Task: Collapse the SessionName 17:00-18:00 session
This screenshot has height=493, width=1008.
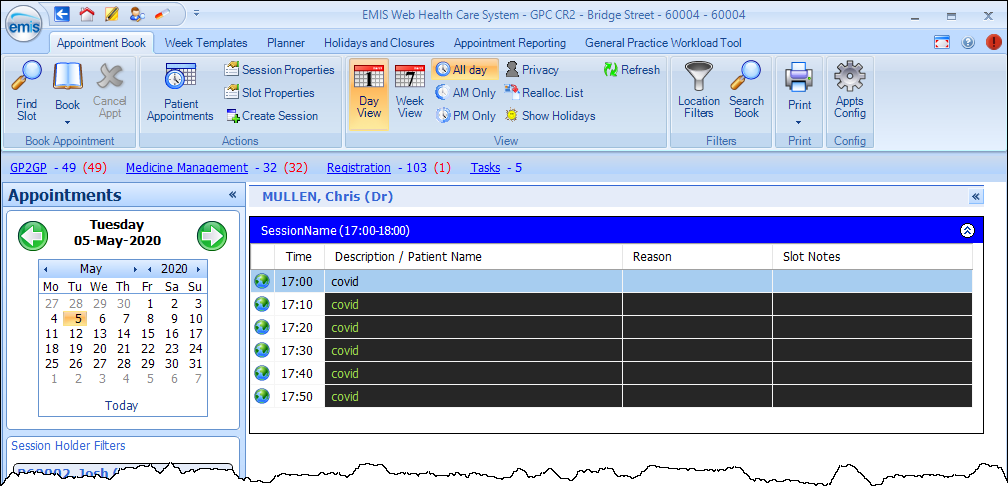Action: click(x=966, y=230)
